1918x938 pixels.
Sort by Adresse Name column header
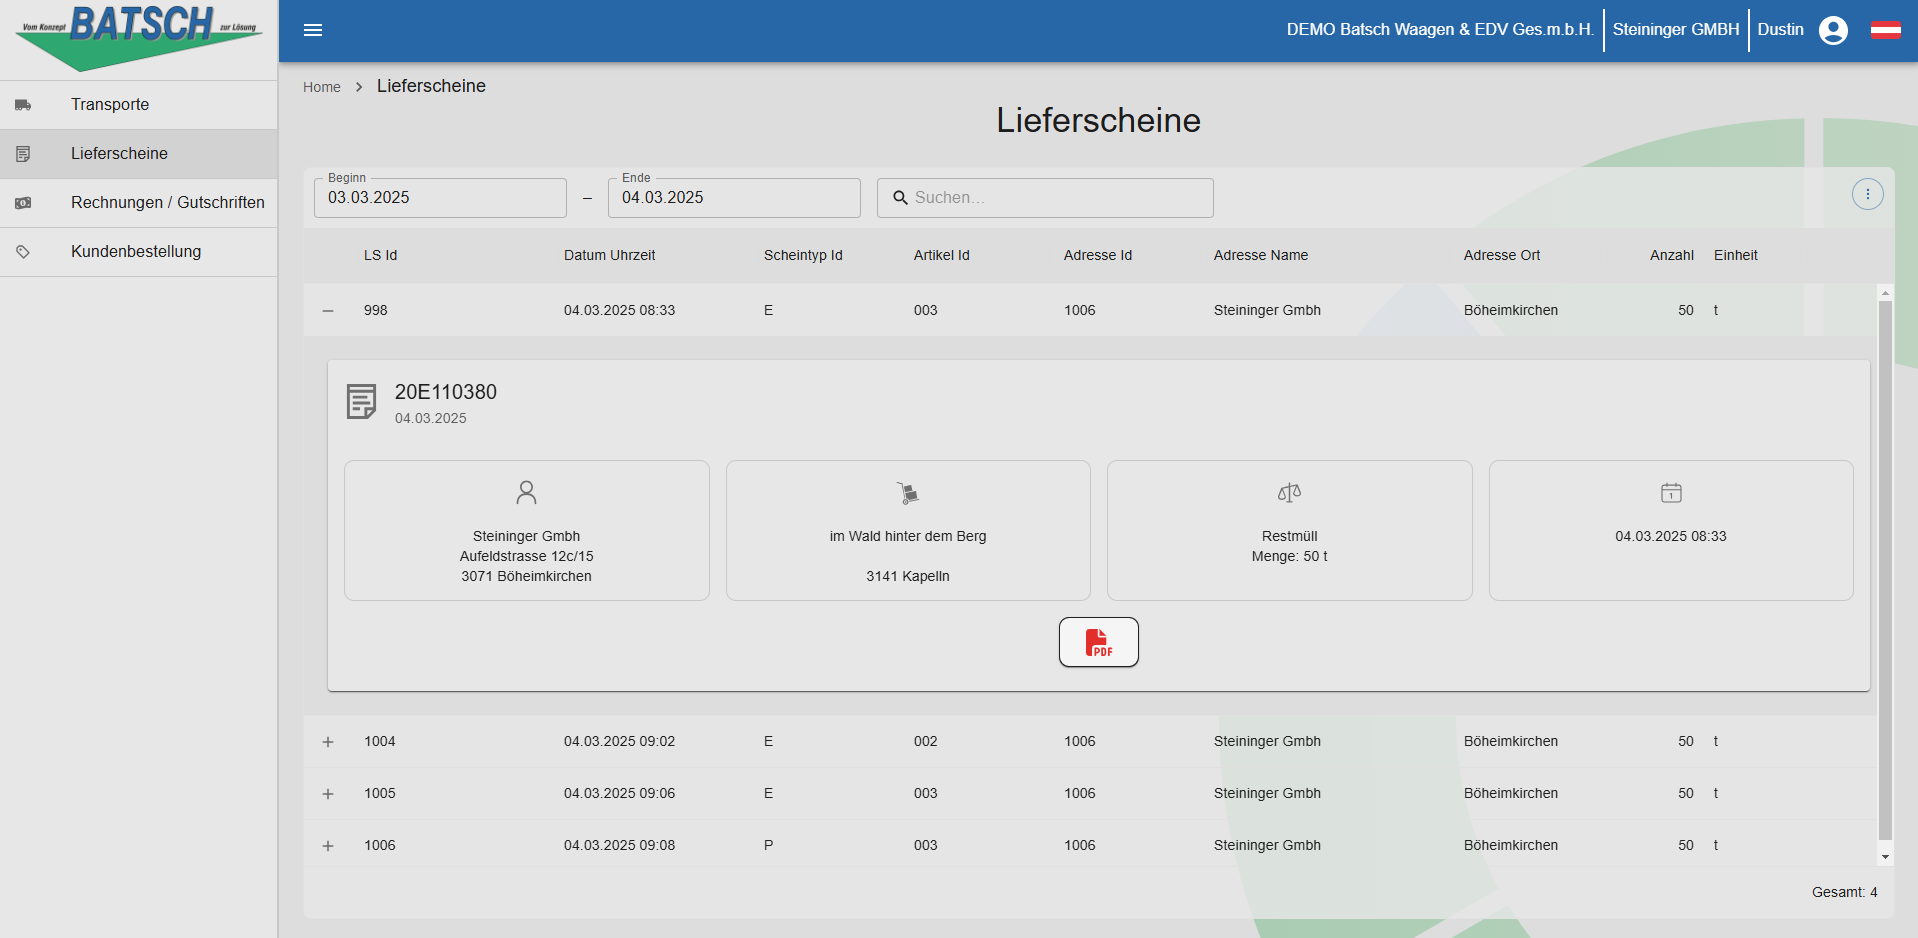point(1261,255)
